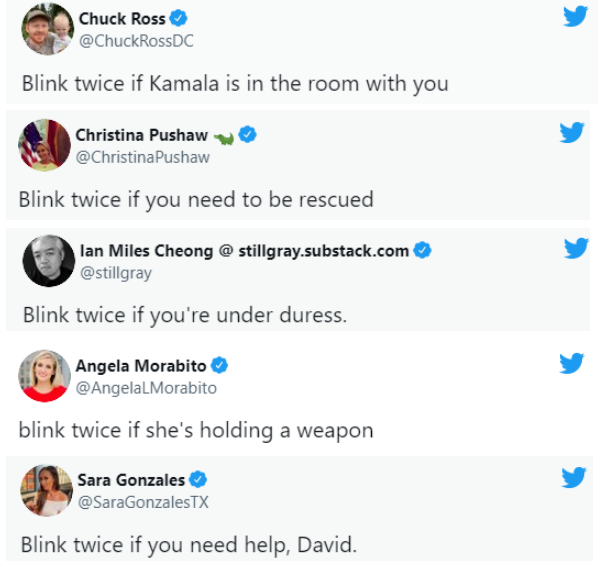Open Christina Pushaw's avatar photo
Viewport: 610px width, 565px height.
(44, 145)
